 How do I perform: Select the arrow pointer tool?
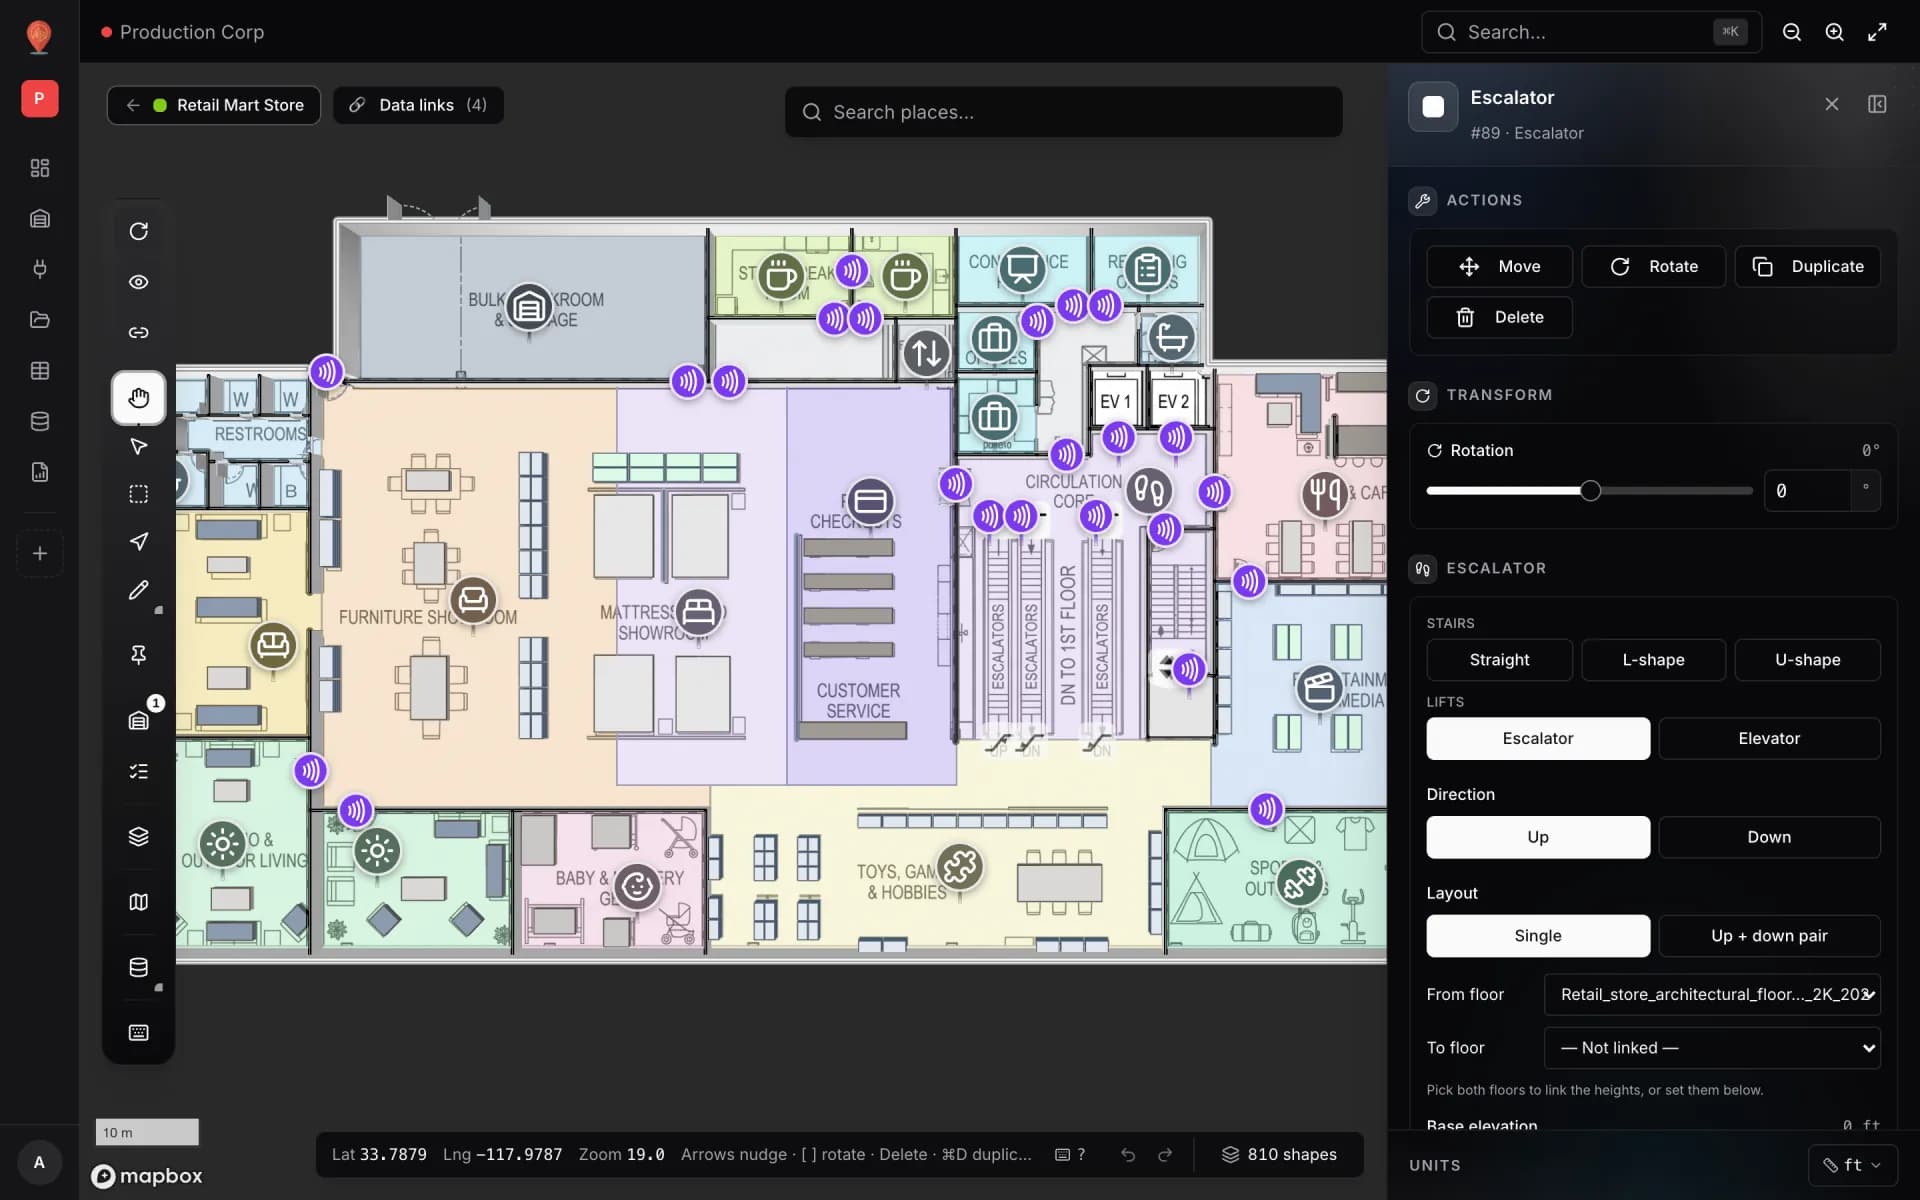138,446
